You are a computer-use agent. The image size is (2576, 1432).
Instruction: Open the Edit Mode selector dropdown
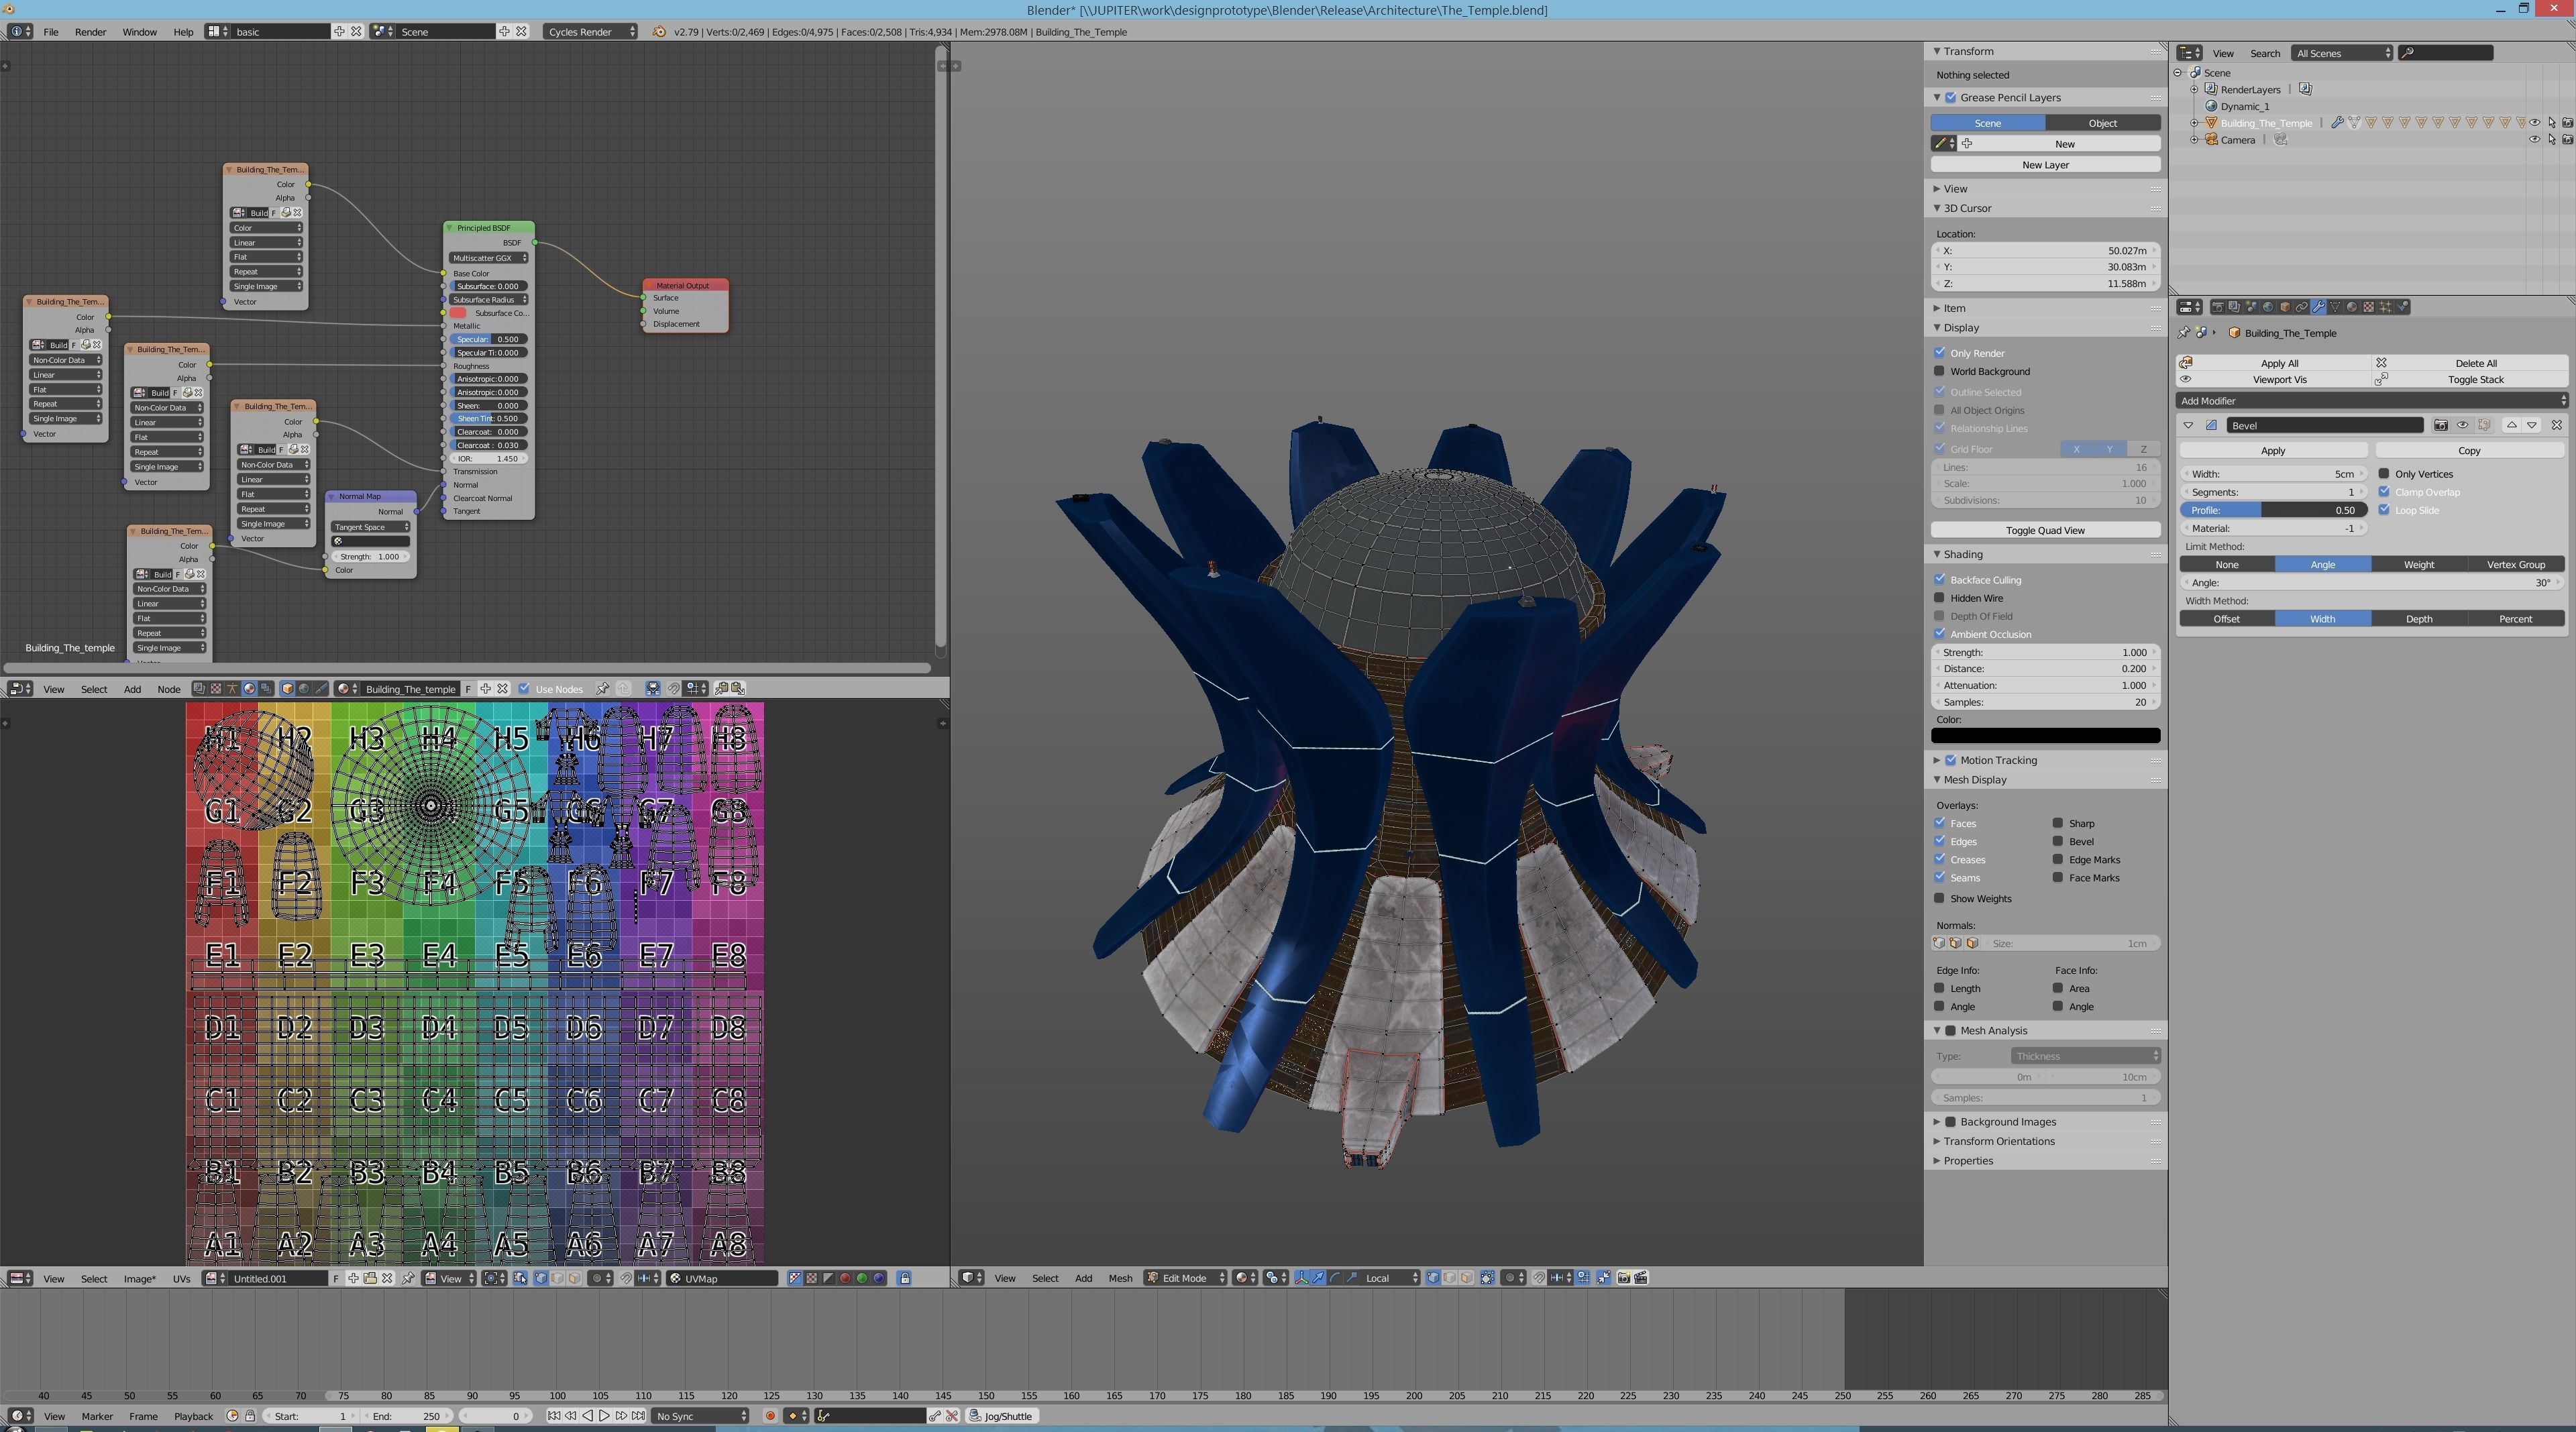click(x=1186, y=1278)
